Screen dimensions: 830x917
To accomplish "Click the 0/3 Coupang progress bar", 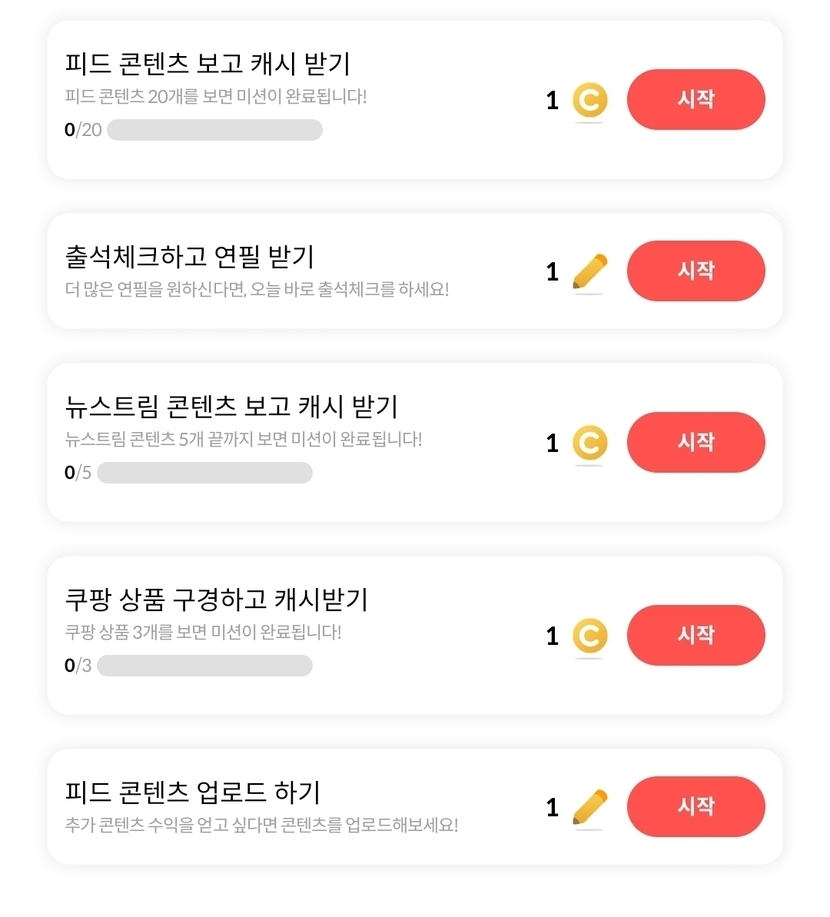I will pyautogui.click(x=204, y=666).
